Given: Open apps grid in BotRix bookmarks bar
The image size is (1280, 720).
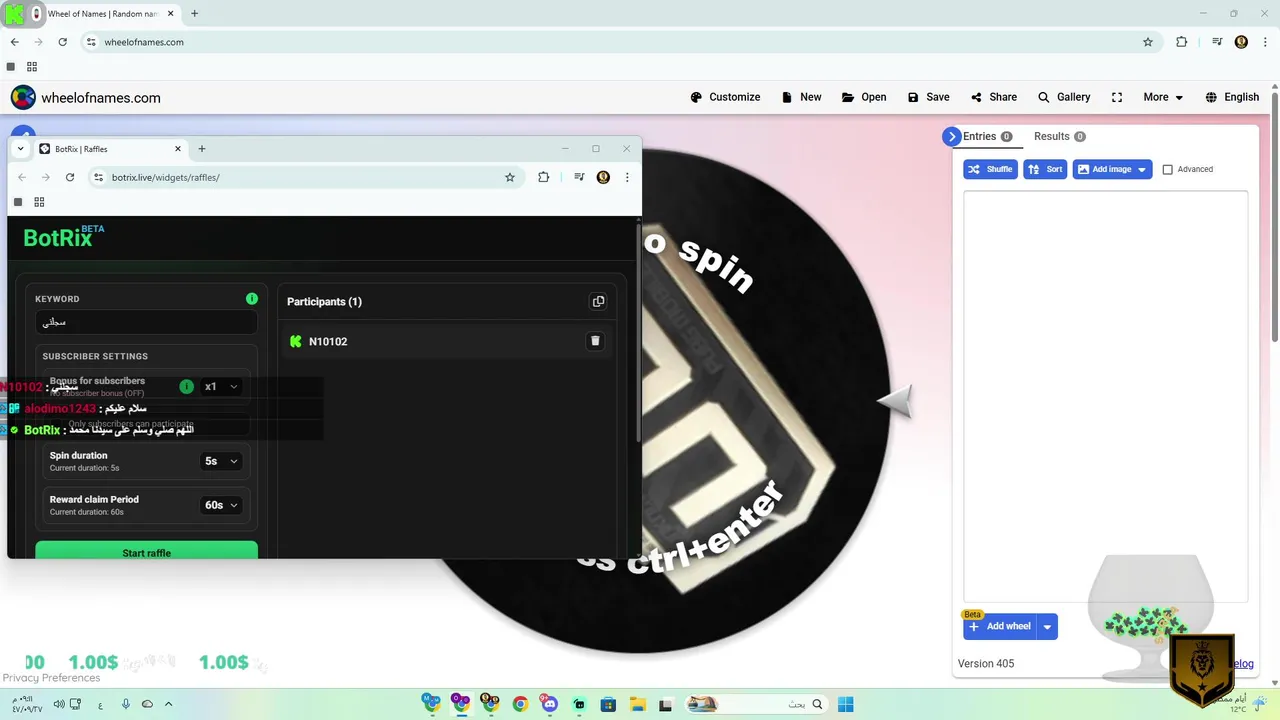Looking at the screenshot, I should pyautogui.click(x=39, y=202).
